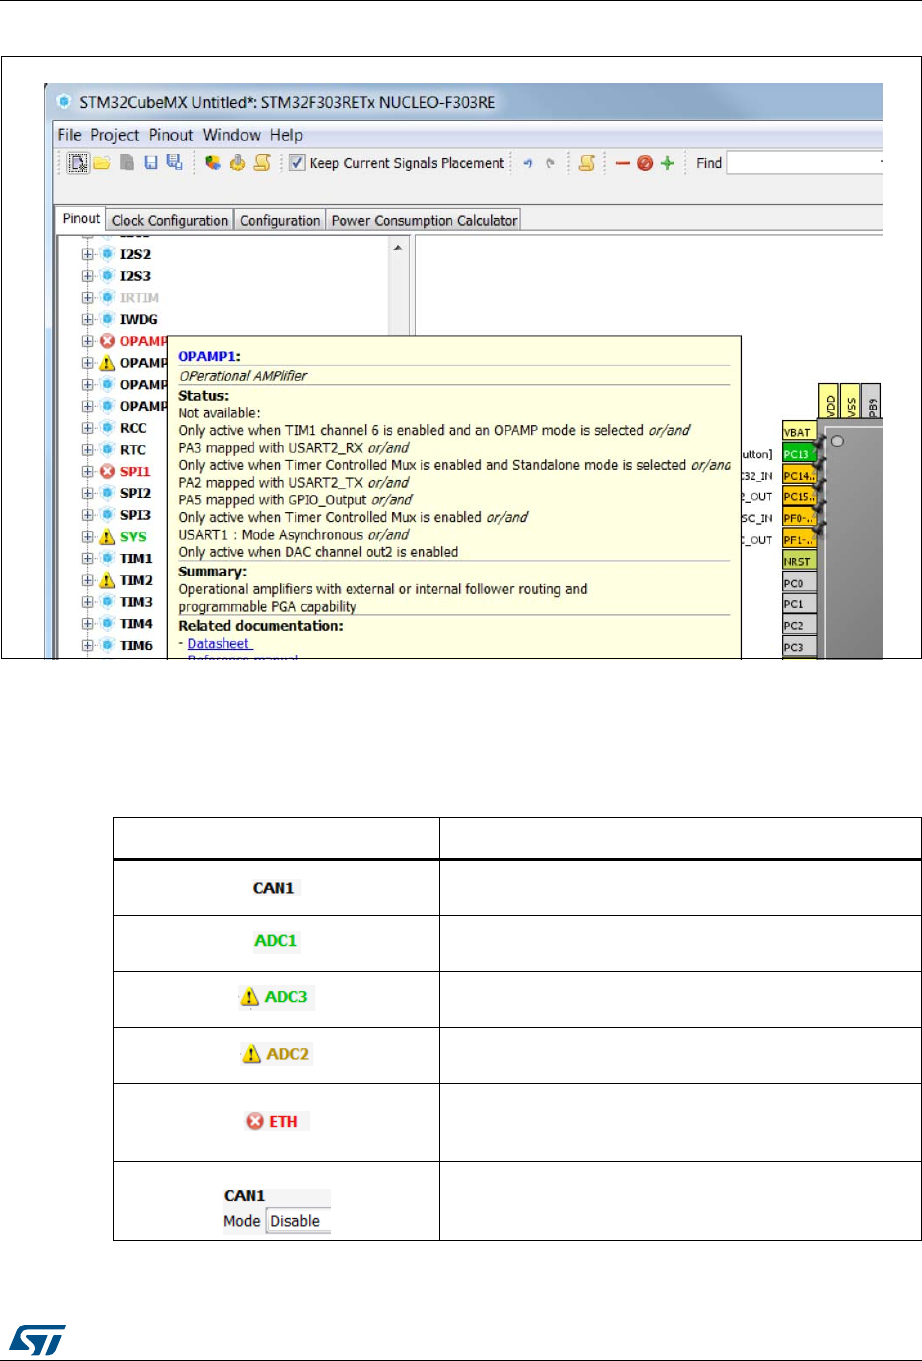Click inside the Find input field

[x=804, y=163]
